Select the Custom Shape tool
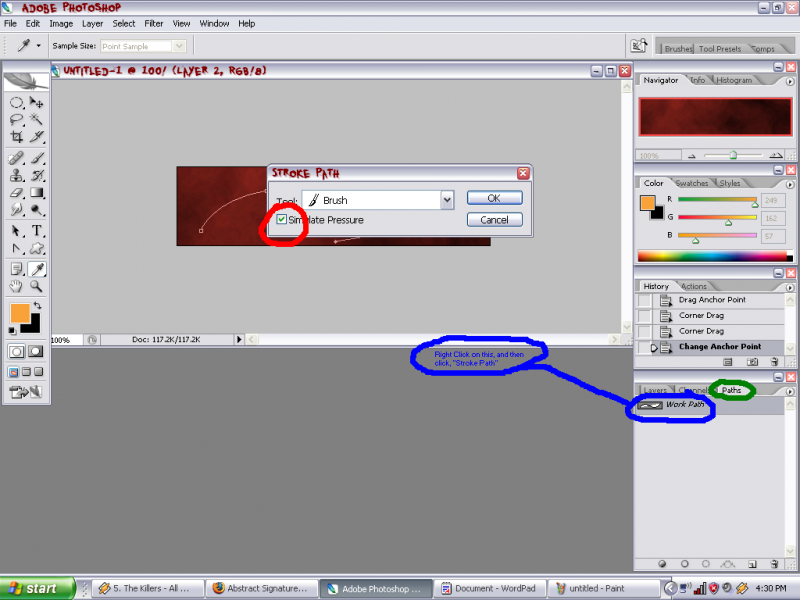This screenshot has width=800, height=600. tap(36, 248)
